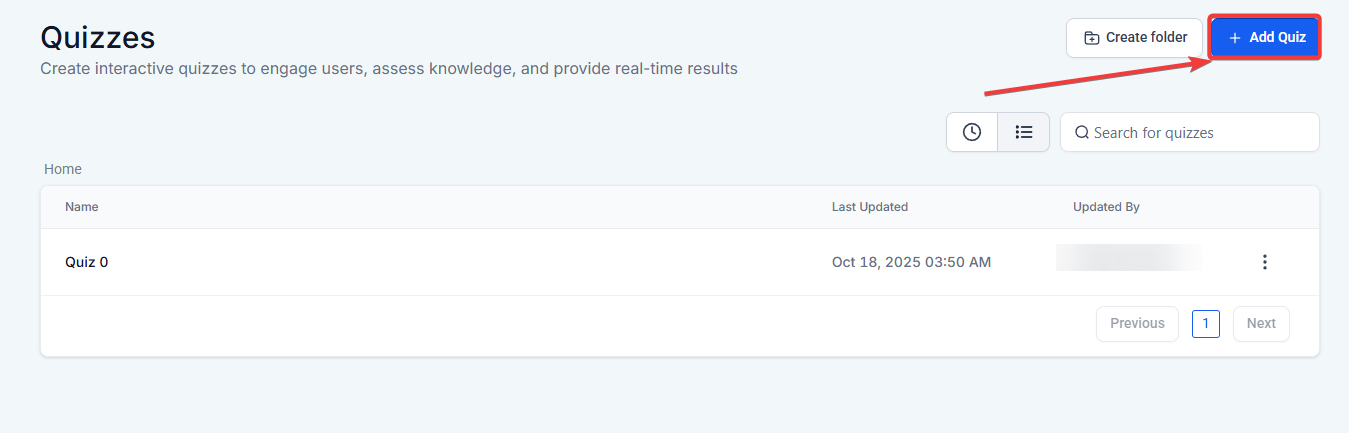Image resolution: width=1349 pixels, height=433 pixels.
Task: Click the Quizzes page heading
Action: [x=98, y=38]
